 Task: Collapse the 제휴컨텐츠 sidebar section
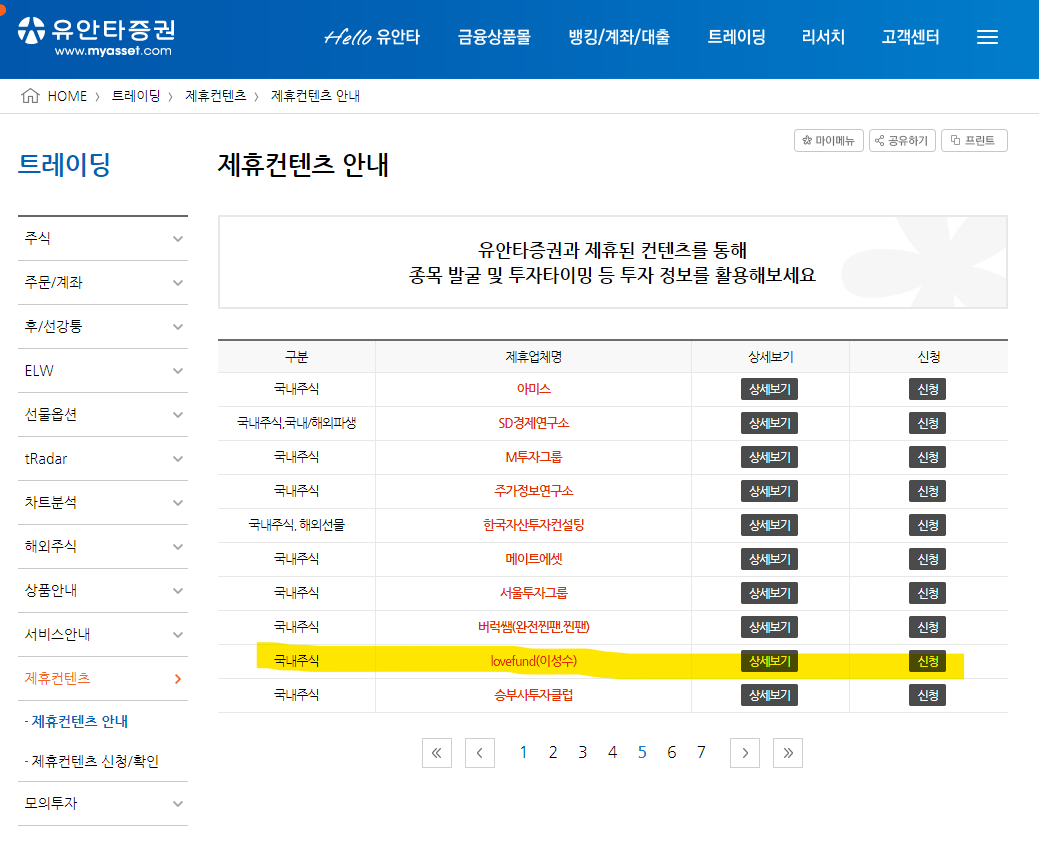click(x=103, y=679)
